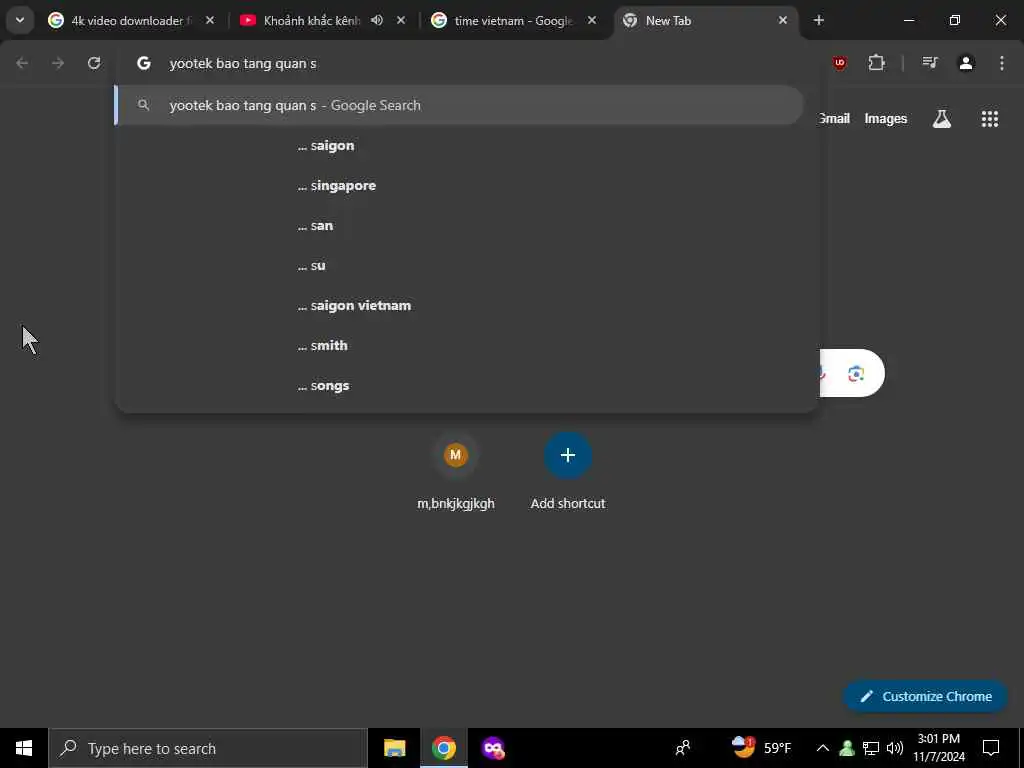This screenshot has height=768, width=1024.
Task: Open the weather widget showing 59°F
Action: click(x=761, y=748)
